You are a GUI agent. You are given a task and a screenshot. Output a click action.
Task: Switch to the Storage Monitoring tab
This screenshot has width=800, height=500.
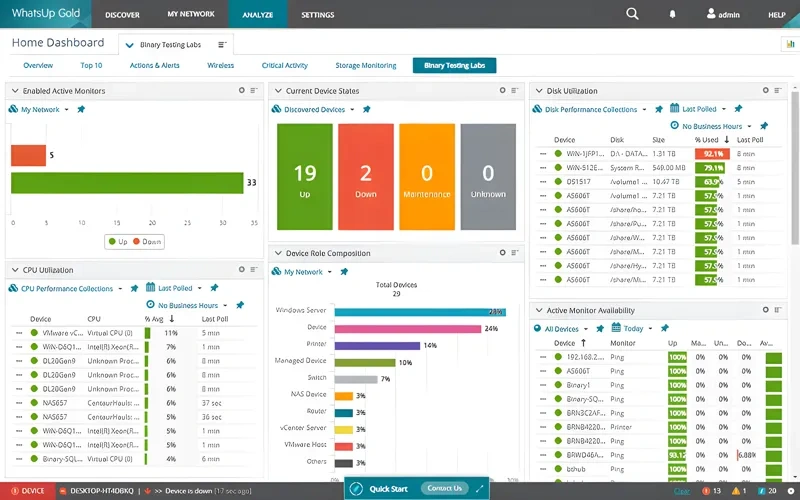point(366,65)
